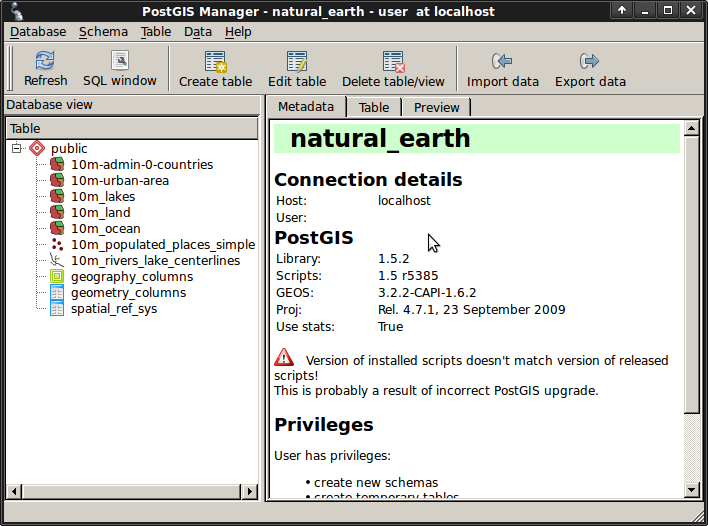Click the metadata vertical scrollbar thumb
Viewport: 708px width, 526px height.
tap(691, 275)
